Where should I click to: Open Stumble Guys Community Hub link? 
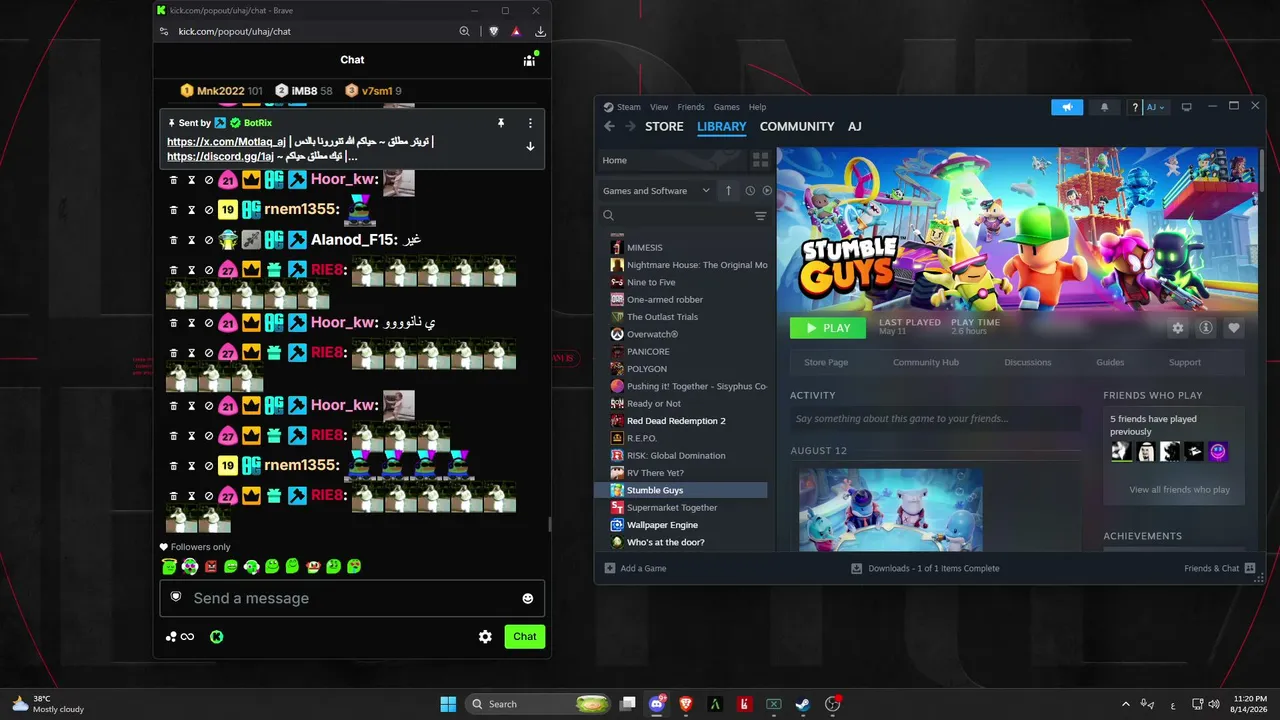[x=926, y=362]
